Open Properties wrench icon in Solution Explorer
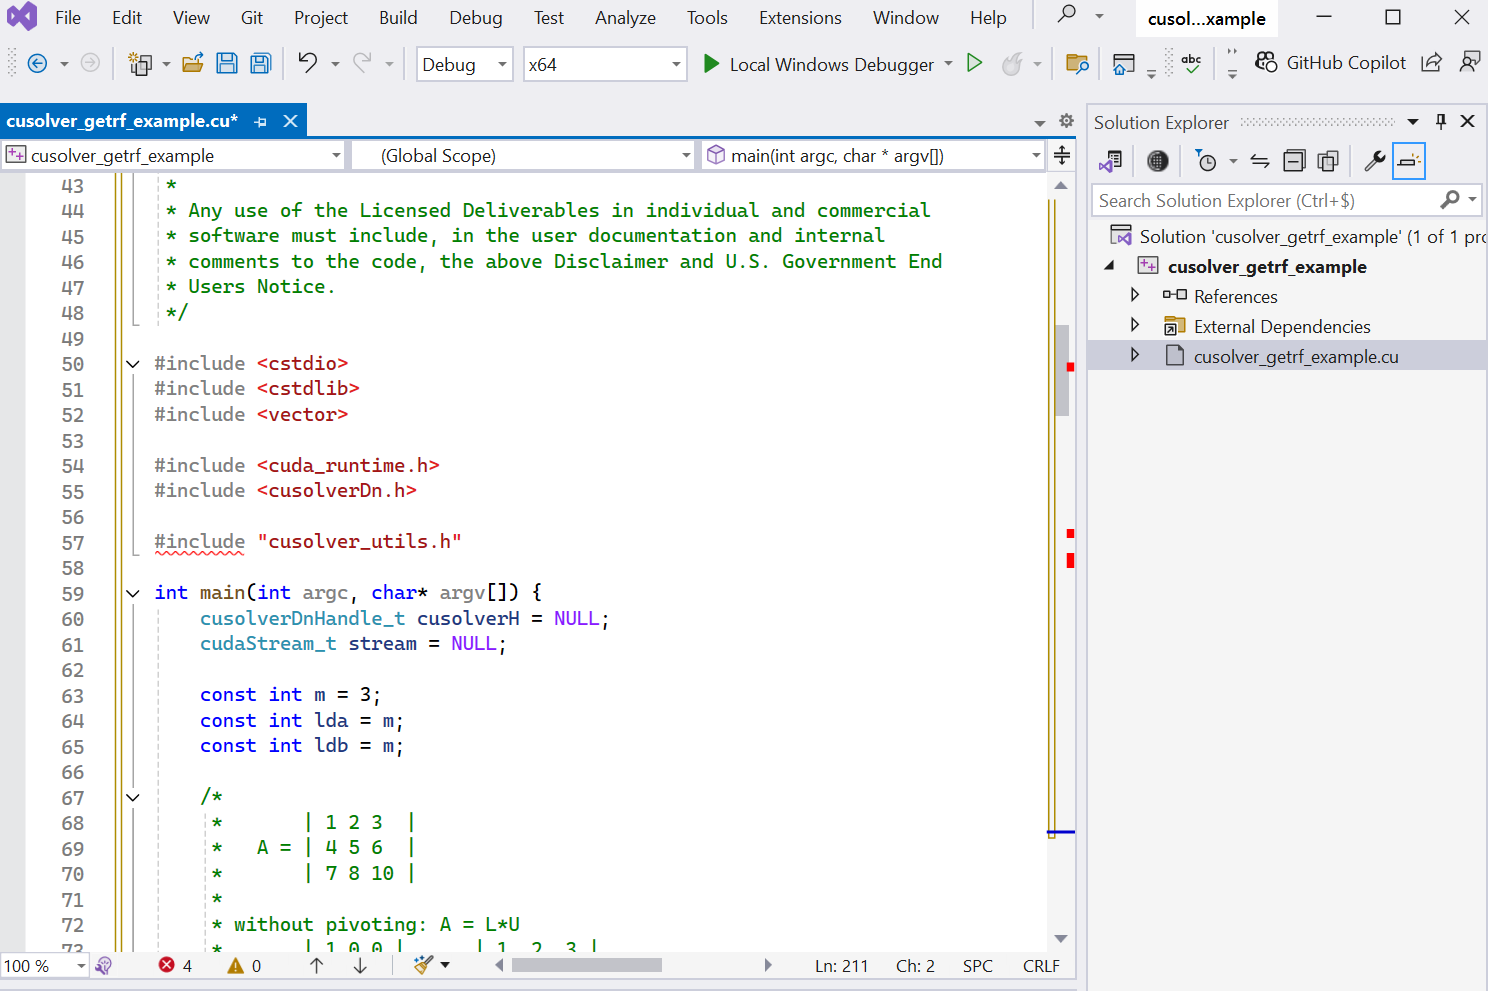Image resolution: width=1488 pixels, height=991 pixels. click(1374, 161)
